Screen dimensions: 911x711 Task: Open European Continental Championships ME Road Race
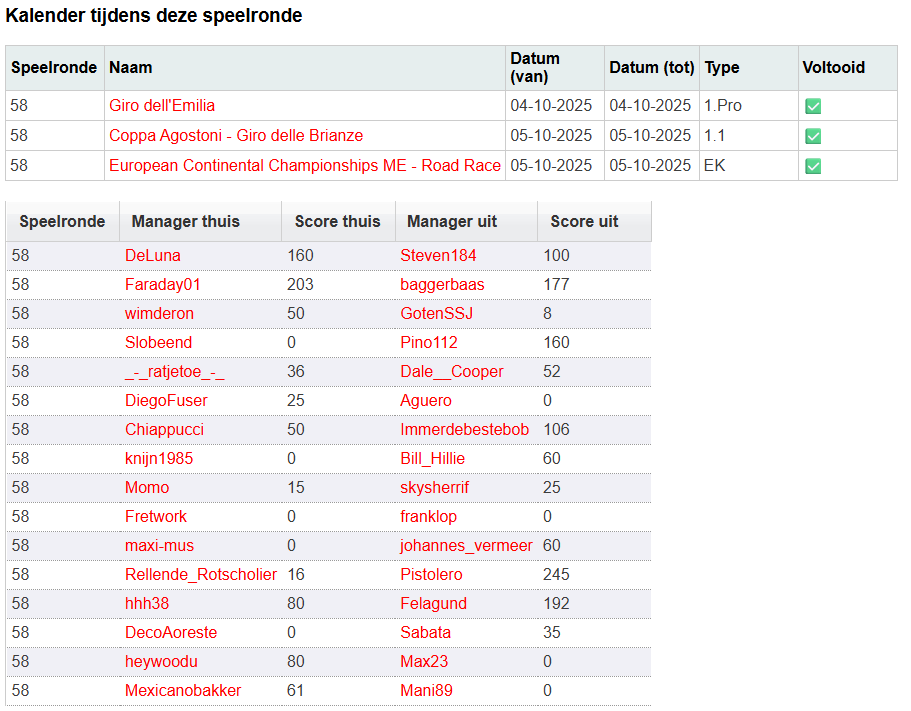305,166
